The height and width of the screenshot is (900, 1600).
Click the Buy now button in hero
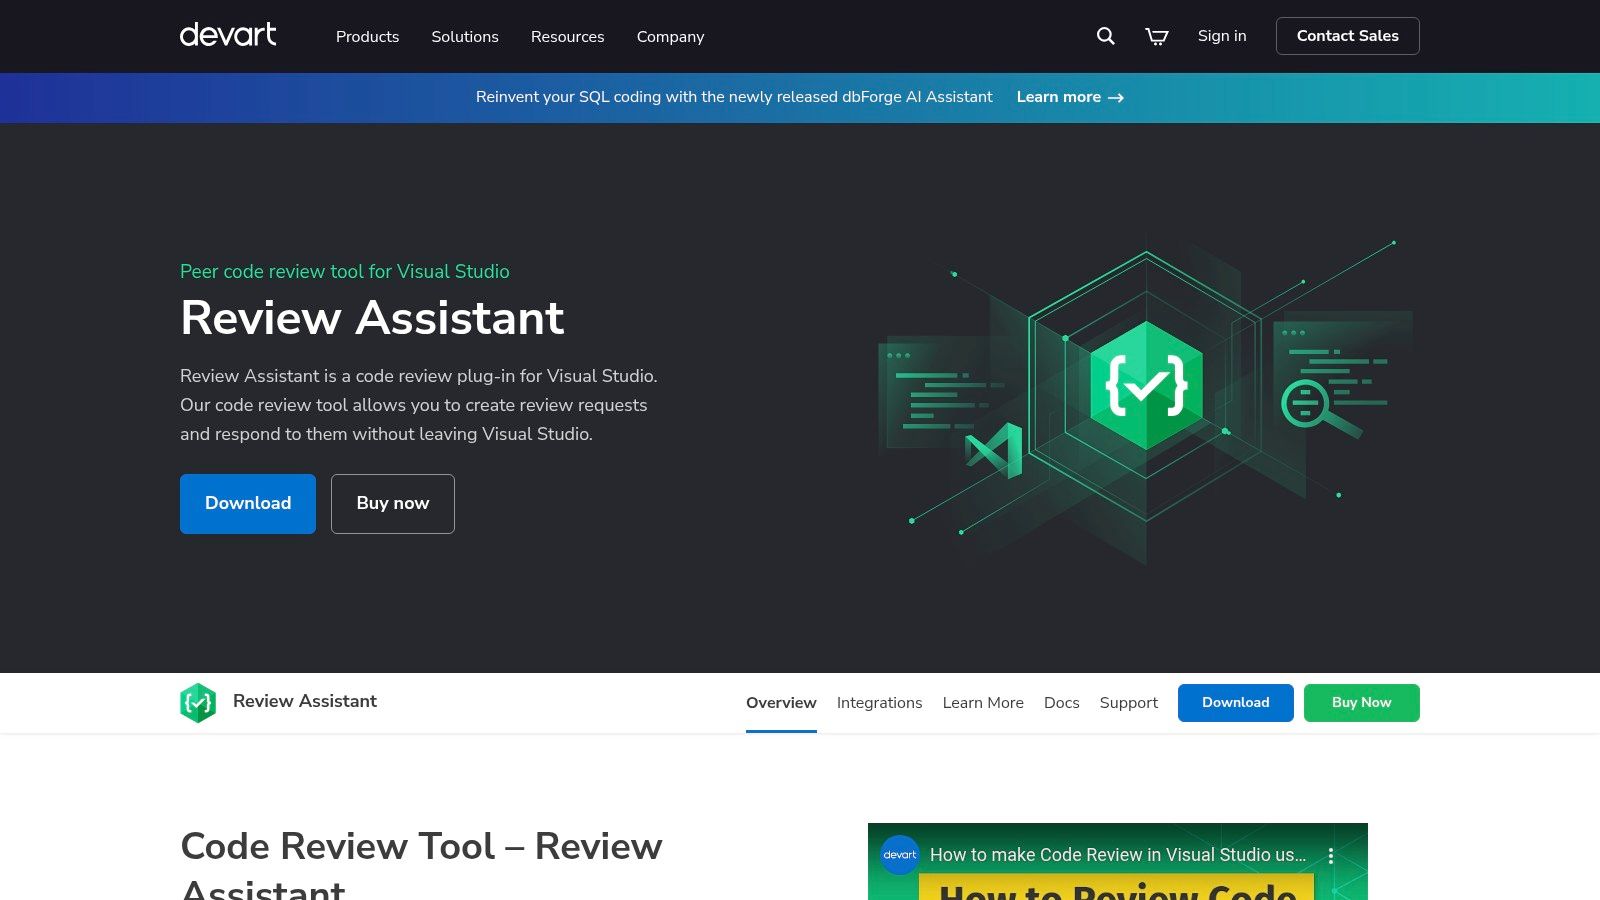[x=393, y=504]
